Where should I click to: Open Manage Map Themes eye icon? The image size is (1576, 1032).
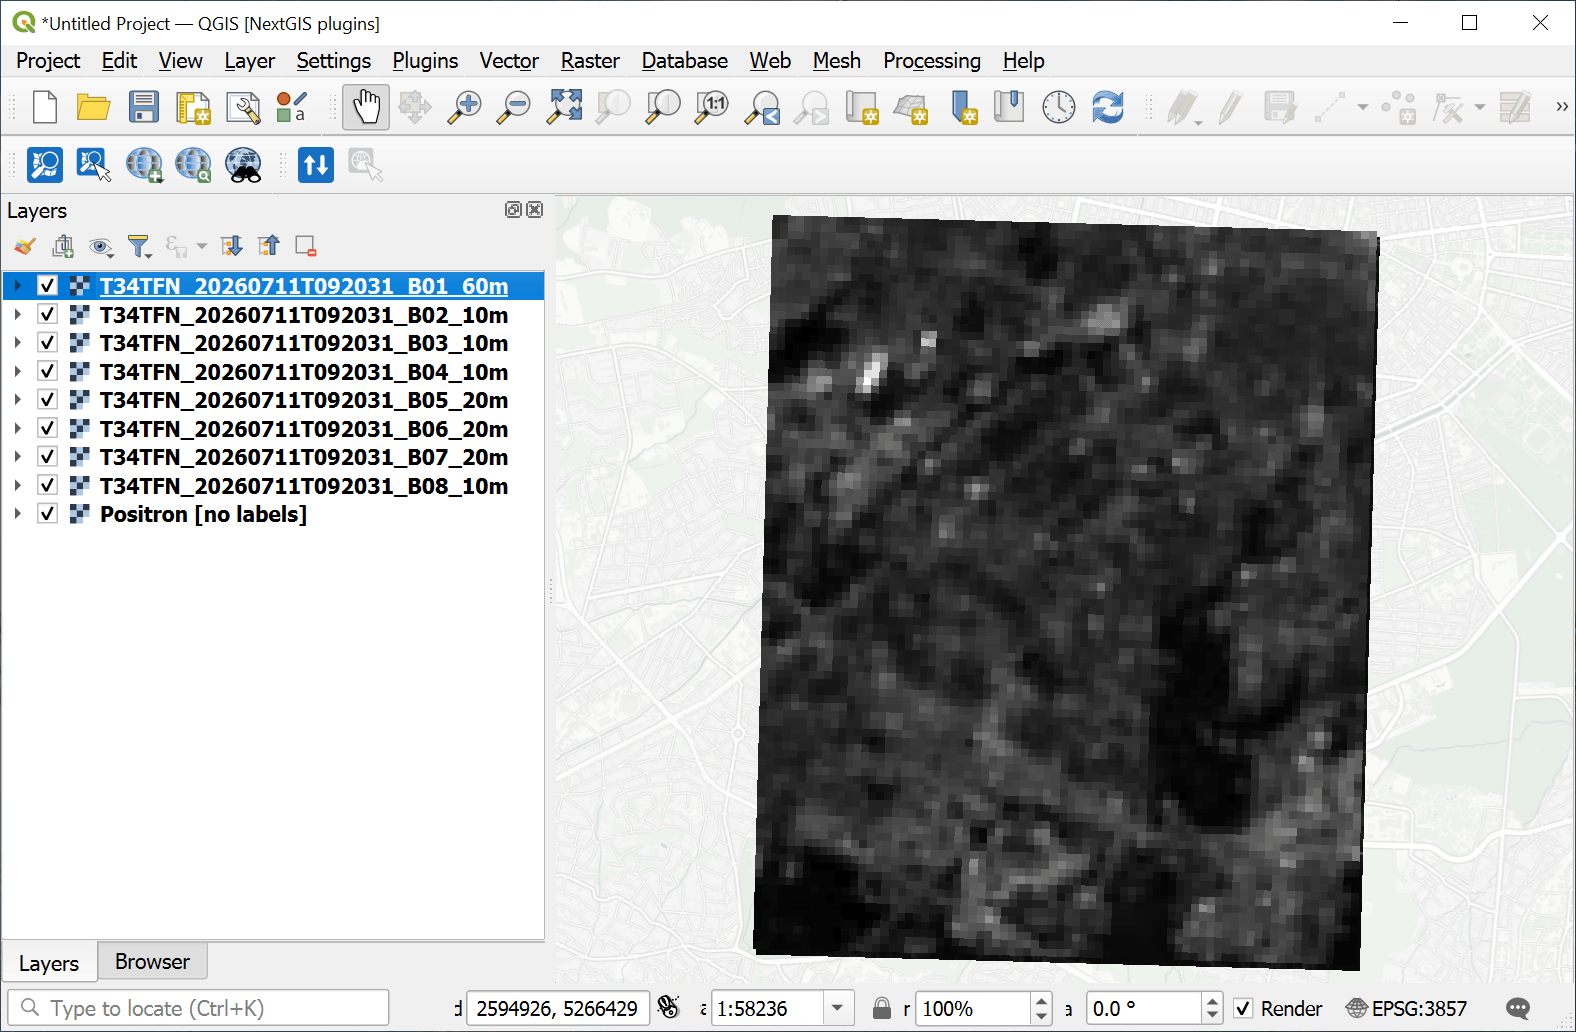(x=101, y=246)
